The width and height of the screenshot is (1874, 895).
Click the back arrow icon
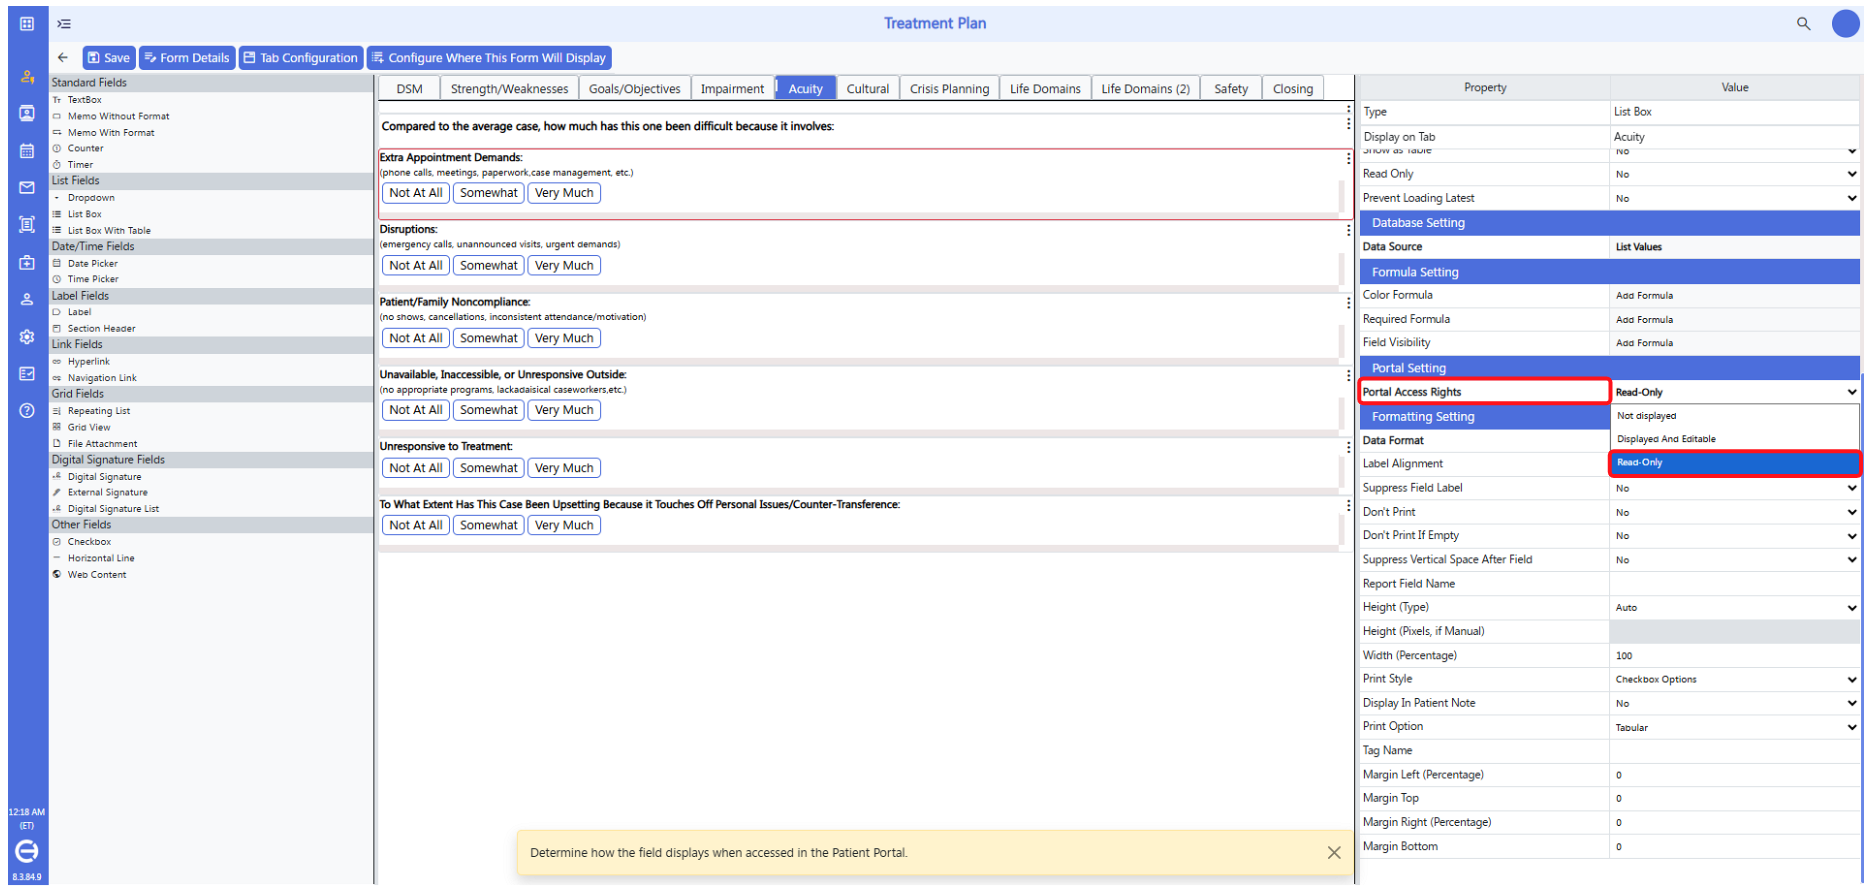63,58
